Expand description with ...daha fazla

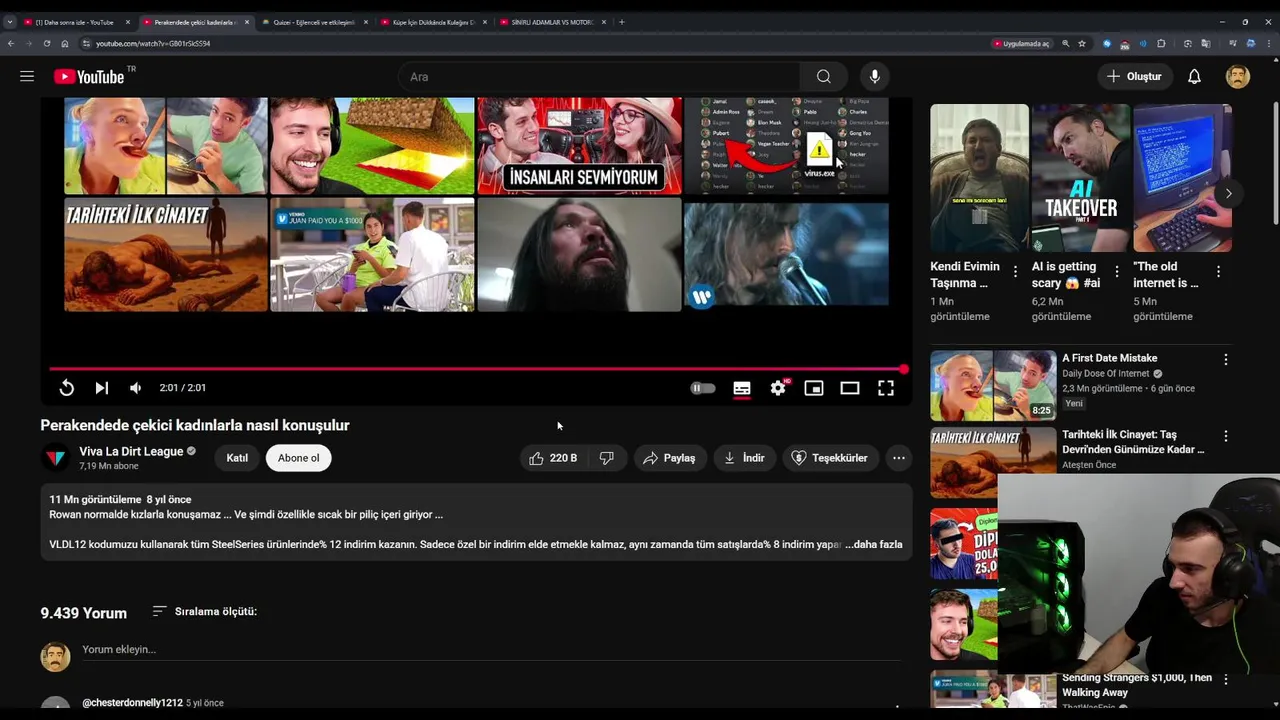[874, 545]
